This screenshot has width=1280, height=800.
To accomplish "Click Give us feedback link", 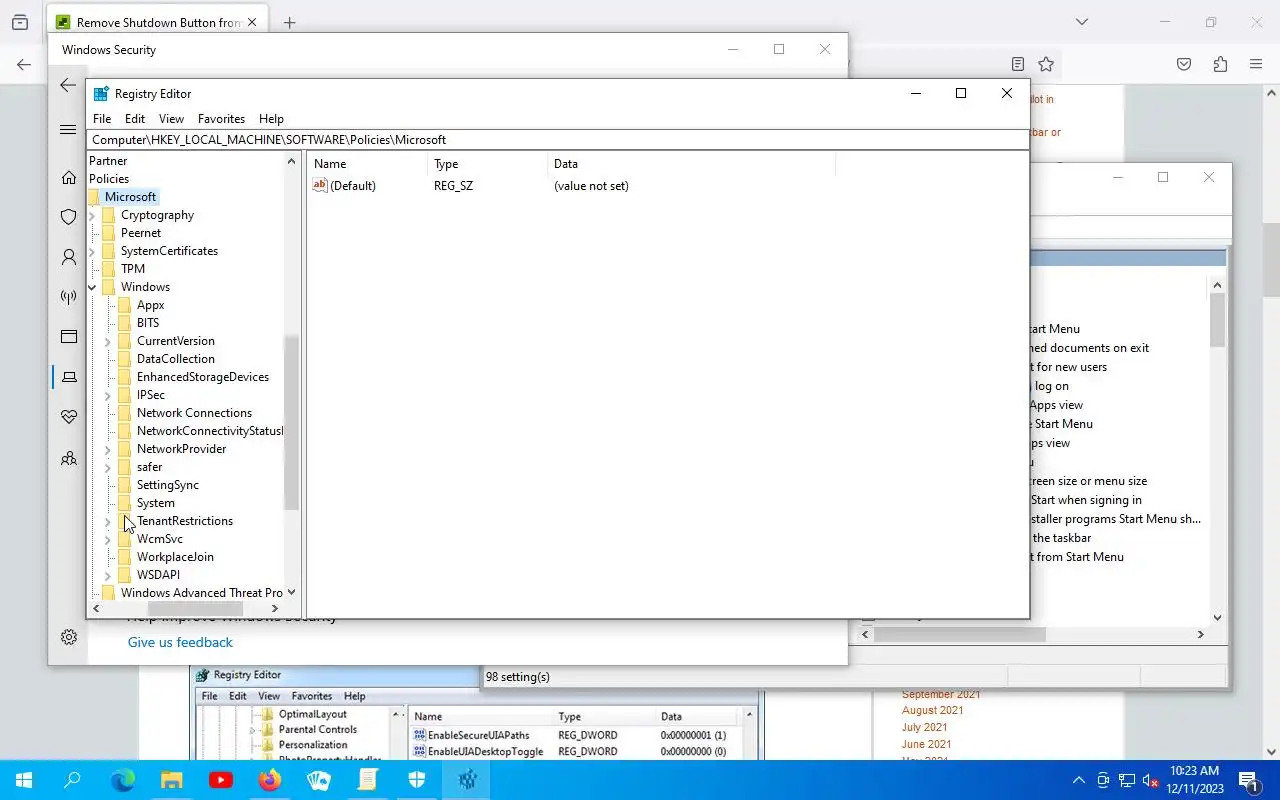I will point(180,642).
